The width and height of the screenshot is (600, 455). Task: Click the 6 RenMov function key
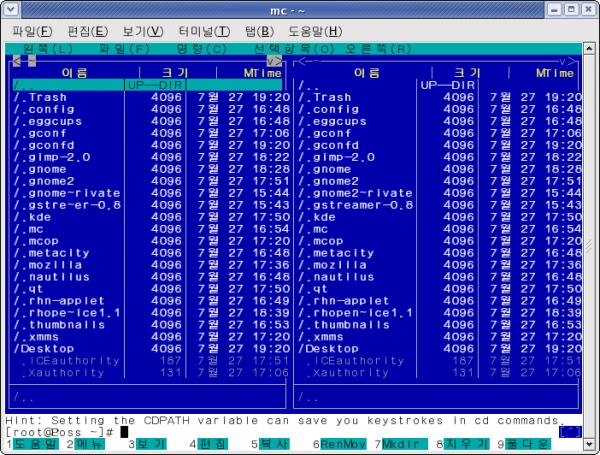click(x=340, y=444)
